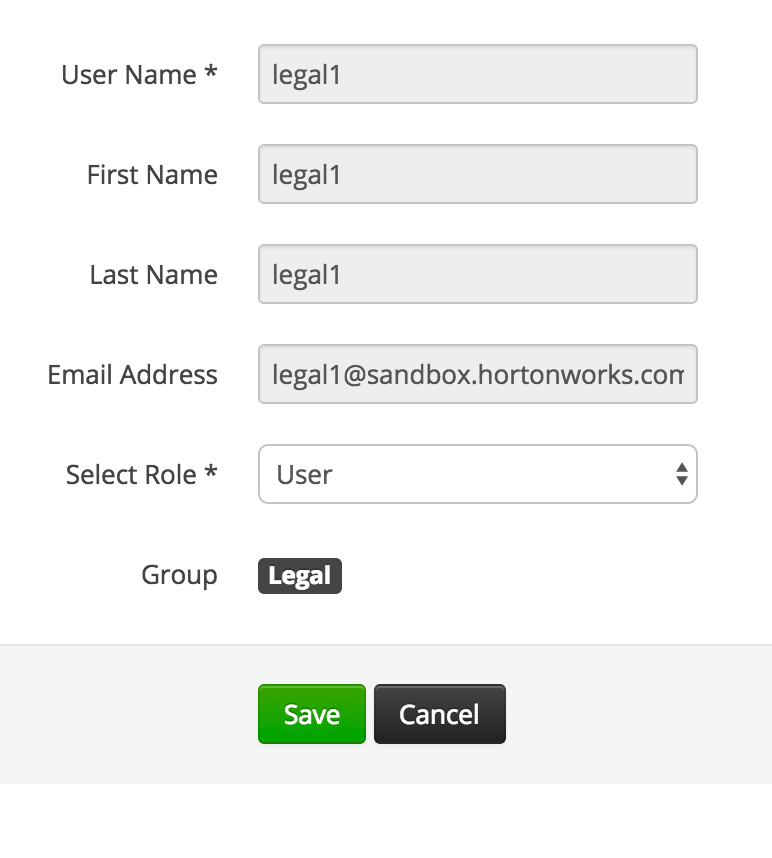Click the up-down arrows on role selector
The height and width of the screenshot is (858, 772).
(681, 474)
